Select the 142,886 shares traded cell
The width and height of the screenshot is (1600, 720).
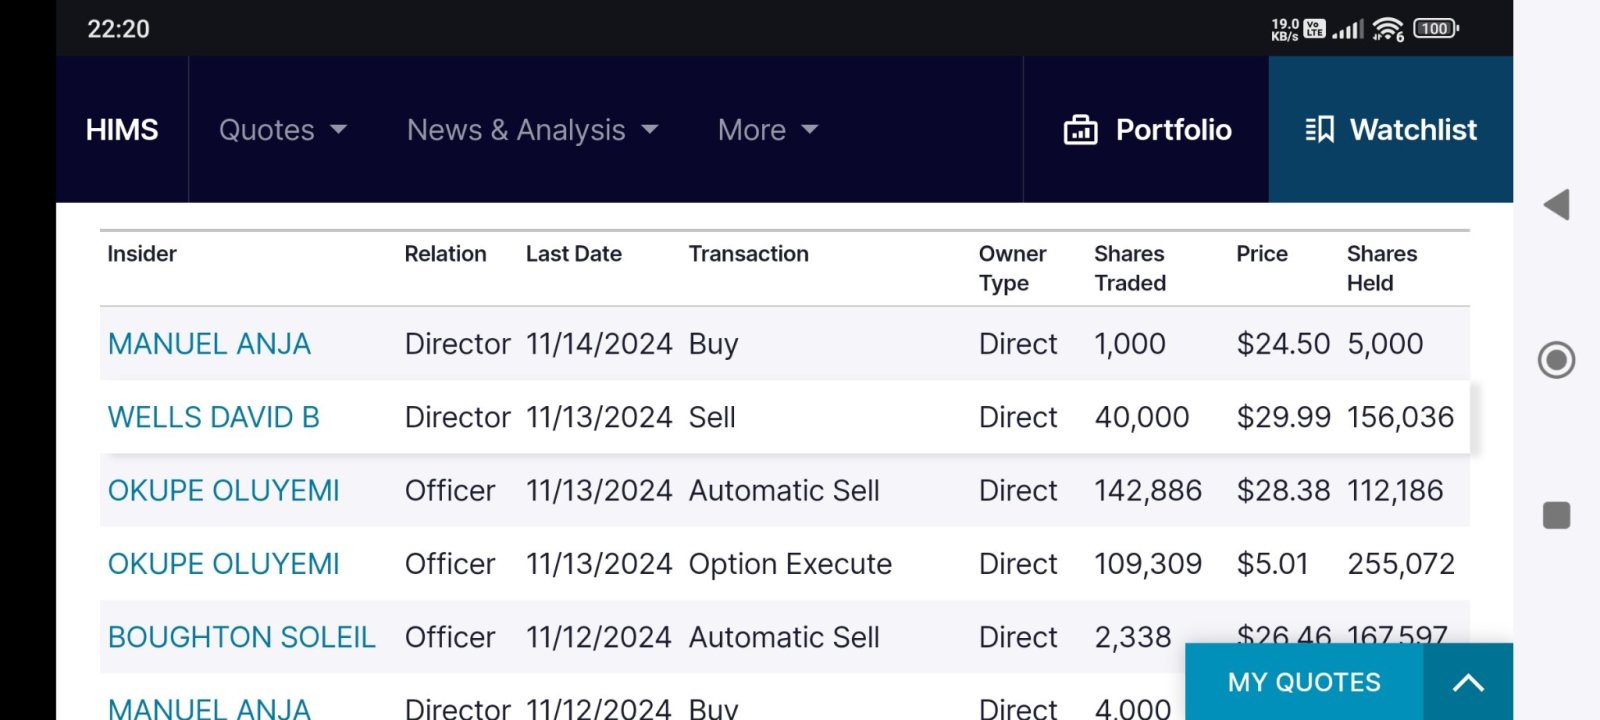(x=1148, y=491)
